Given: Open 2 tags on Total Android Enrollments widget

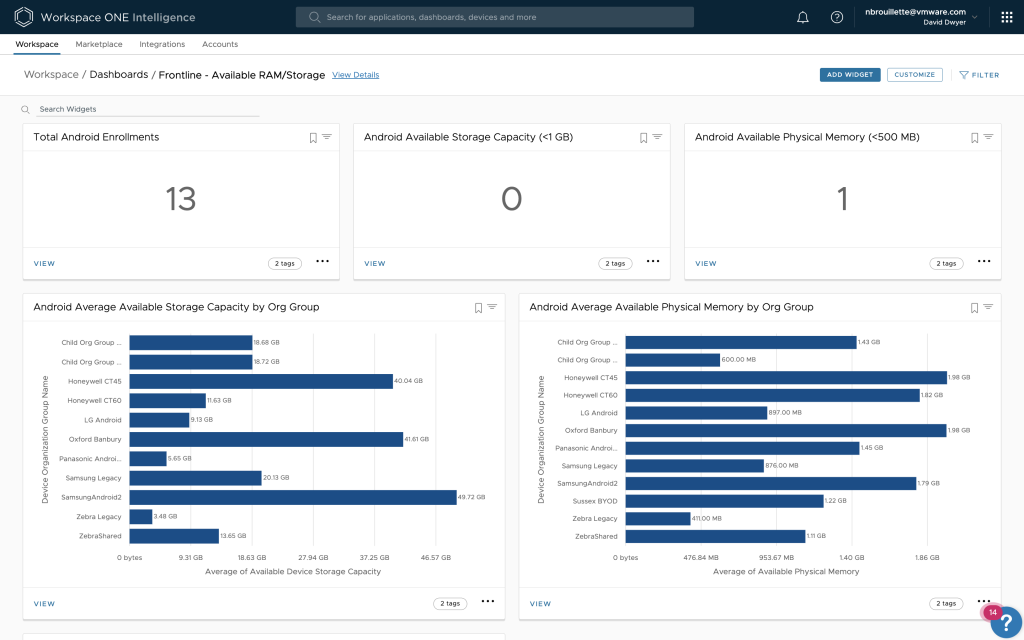Looking at the screenshot, I should [x=285, y=264].
